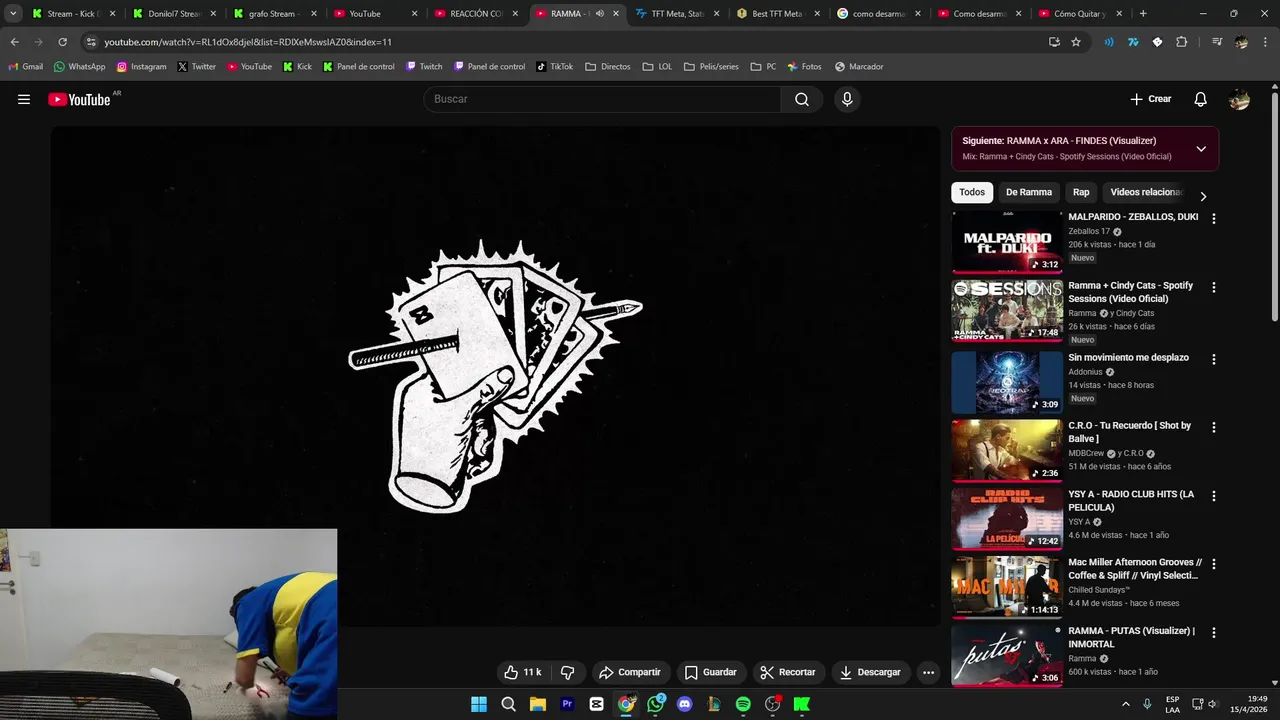Image resolution: width=1280 pixels, height=720 pixels.
Task: Open the YouTube hamburger guide menu
Action: click(24, 99)
